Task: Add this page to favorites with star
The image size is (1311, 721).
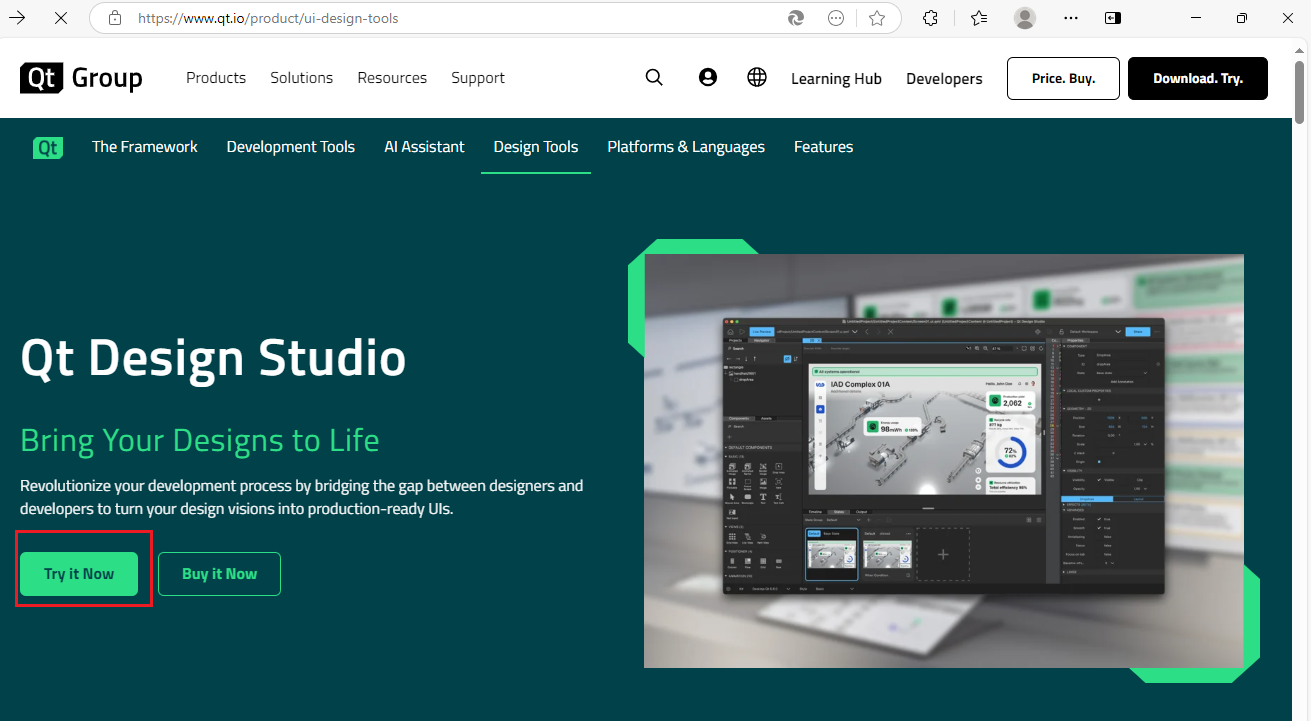Action: pos(877,18)
